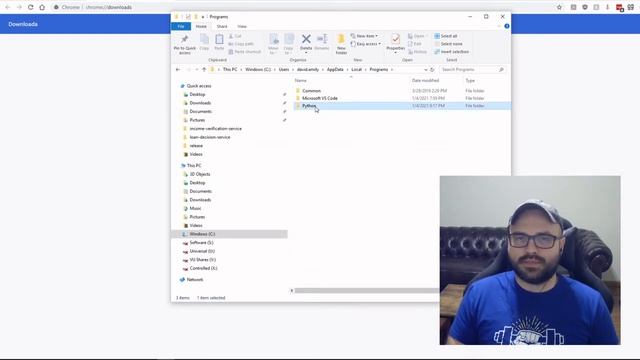640x360 pixels.
Task: Click Explorer's Up one level arrow
Action: 204,70
